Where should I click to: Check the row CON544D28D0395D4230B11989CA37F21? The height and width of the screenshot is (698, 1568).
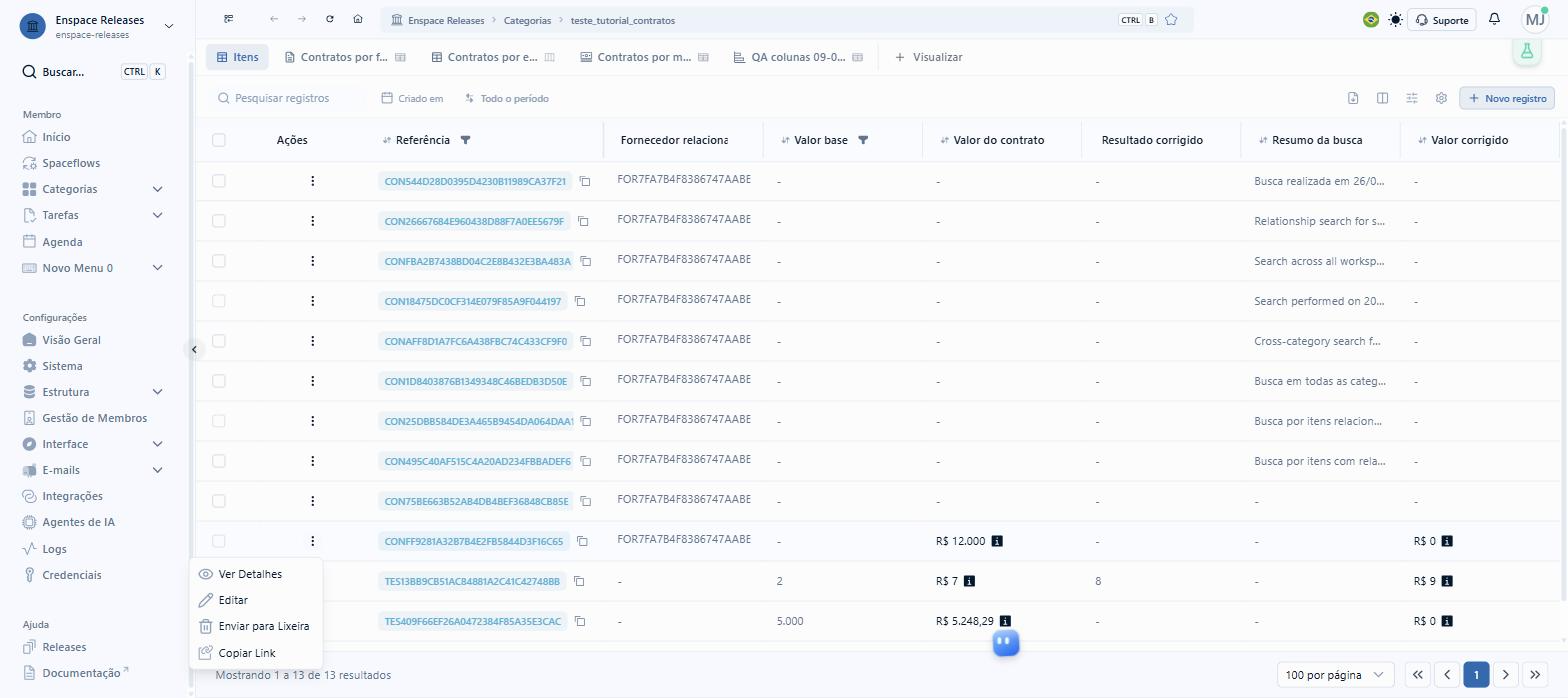point(219,181)
